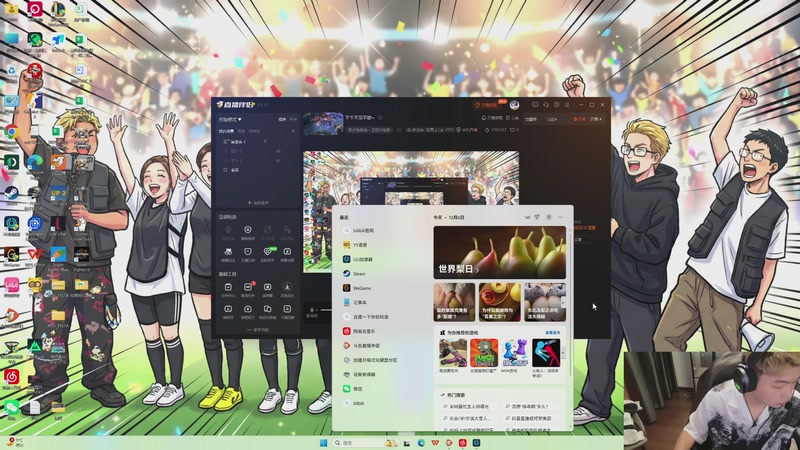The width and height of the screenshot is (800, 450).
Task: Toggle visibility eye of second source row
Action: (x=279, y=151)
